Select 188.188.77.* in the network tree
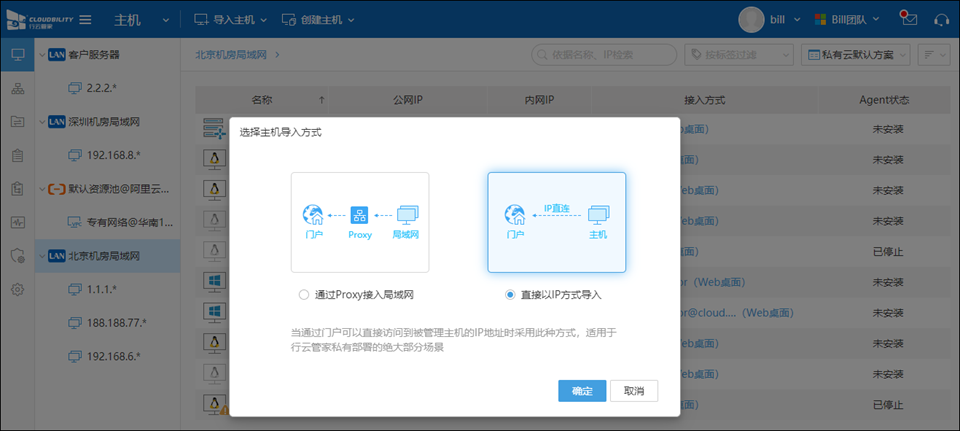The width and height of the screenshot is (960, 431). coord(118,322)
